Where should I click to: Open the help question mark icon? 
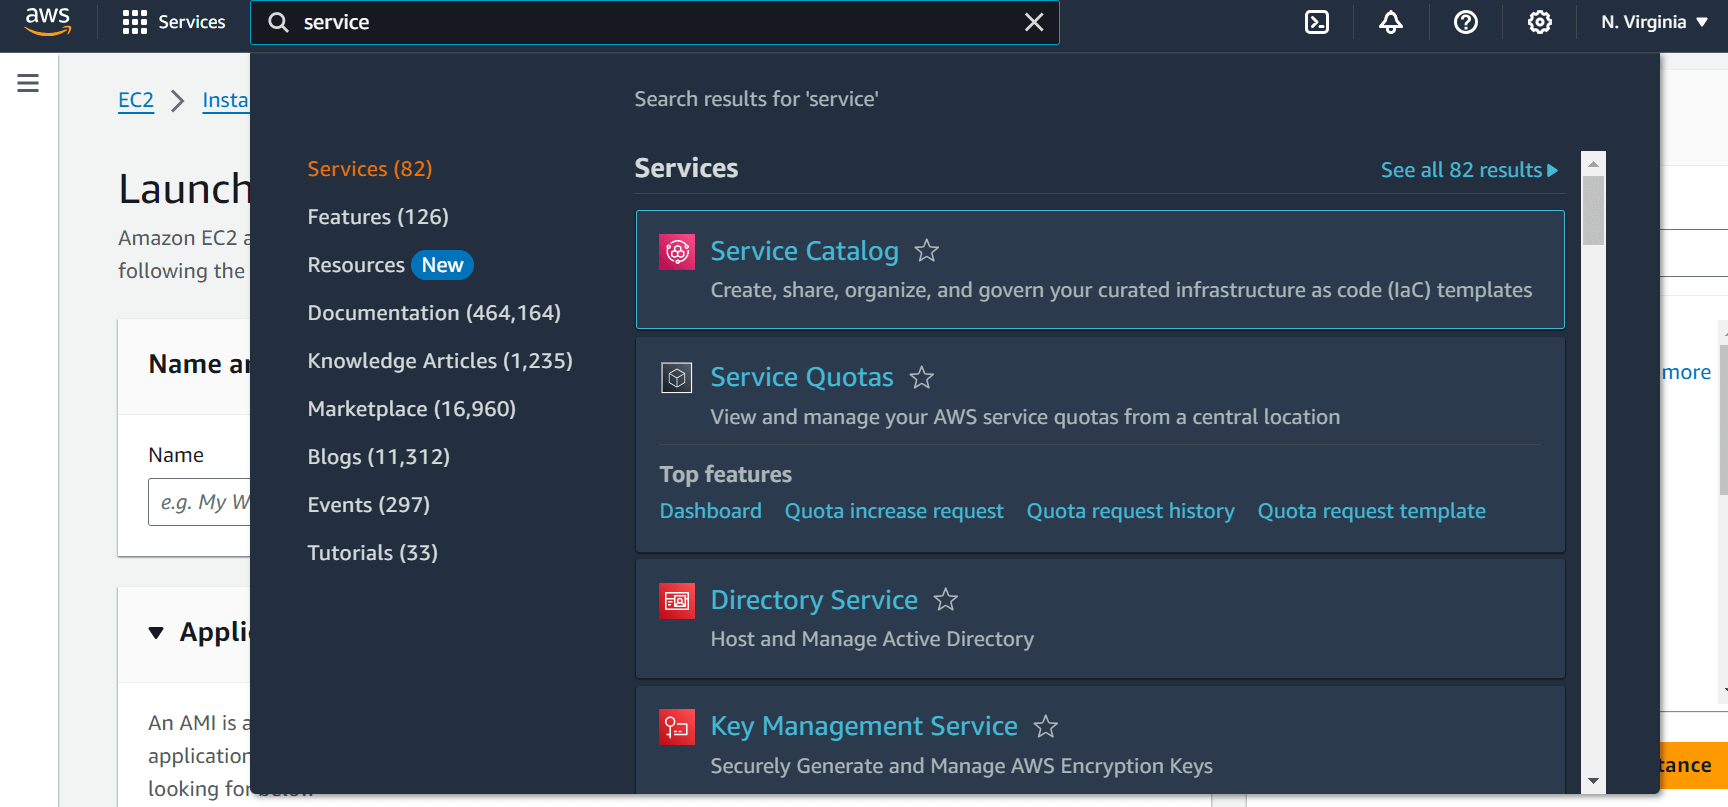(1465, 22)
